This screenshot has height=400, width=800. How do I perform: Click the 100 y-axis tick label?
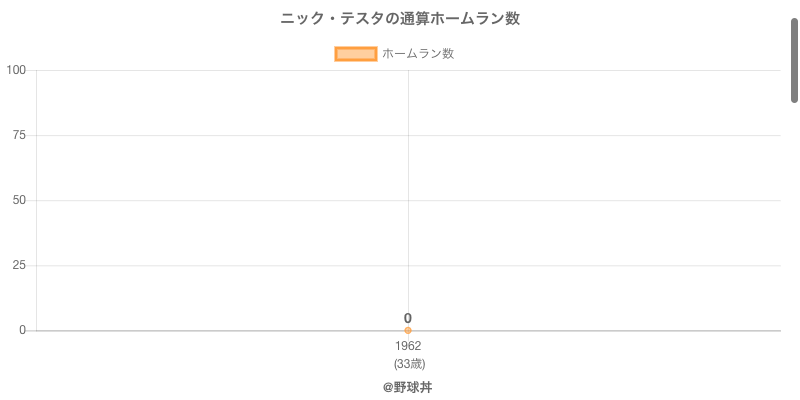16,70
